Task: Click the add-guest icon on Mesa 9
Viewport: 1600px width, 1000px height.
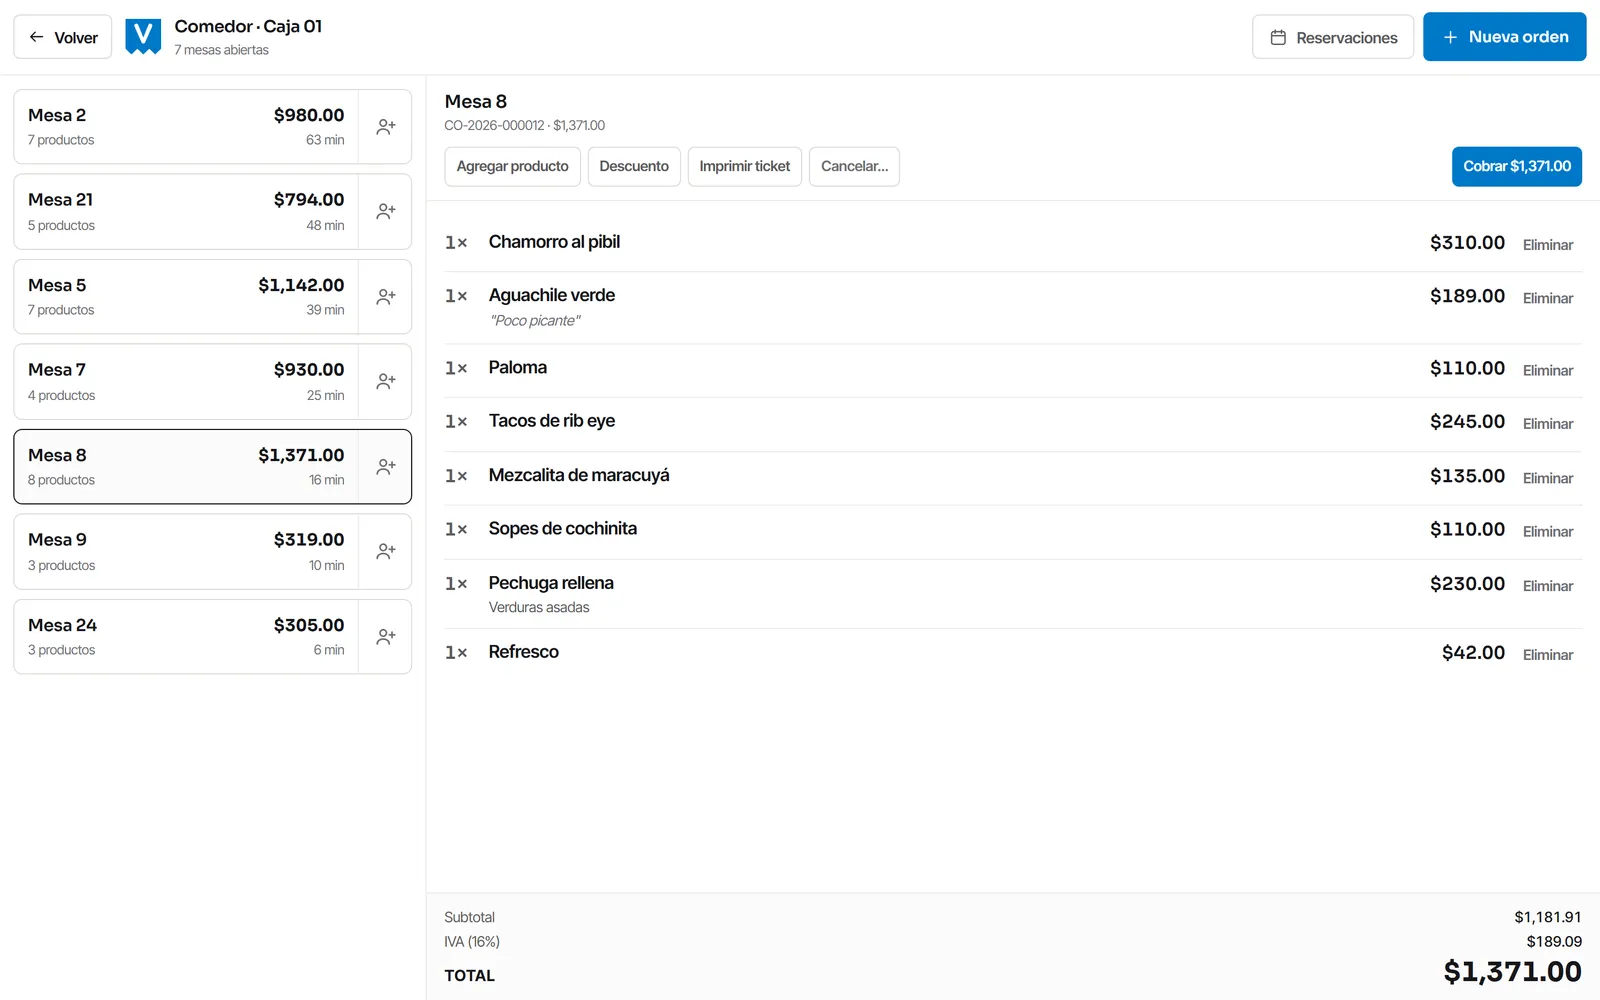Action: click(x=385, y=552)
